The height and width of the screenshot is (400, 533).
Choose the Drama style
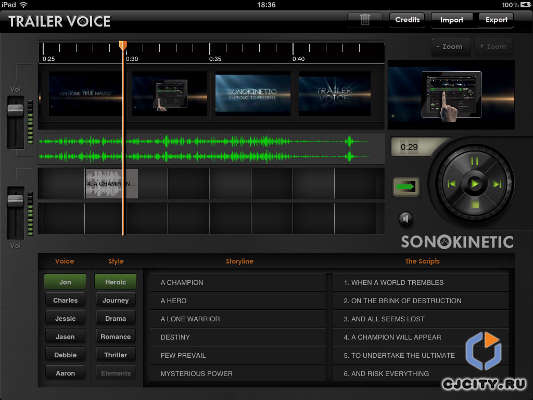pos(116,318)
